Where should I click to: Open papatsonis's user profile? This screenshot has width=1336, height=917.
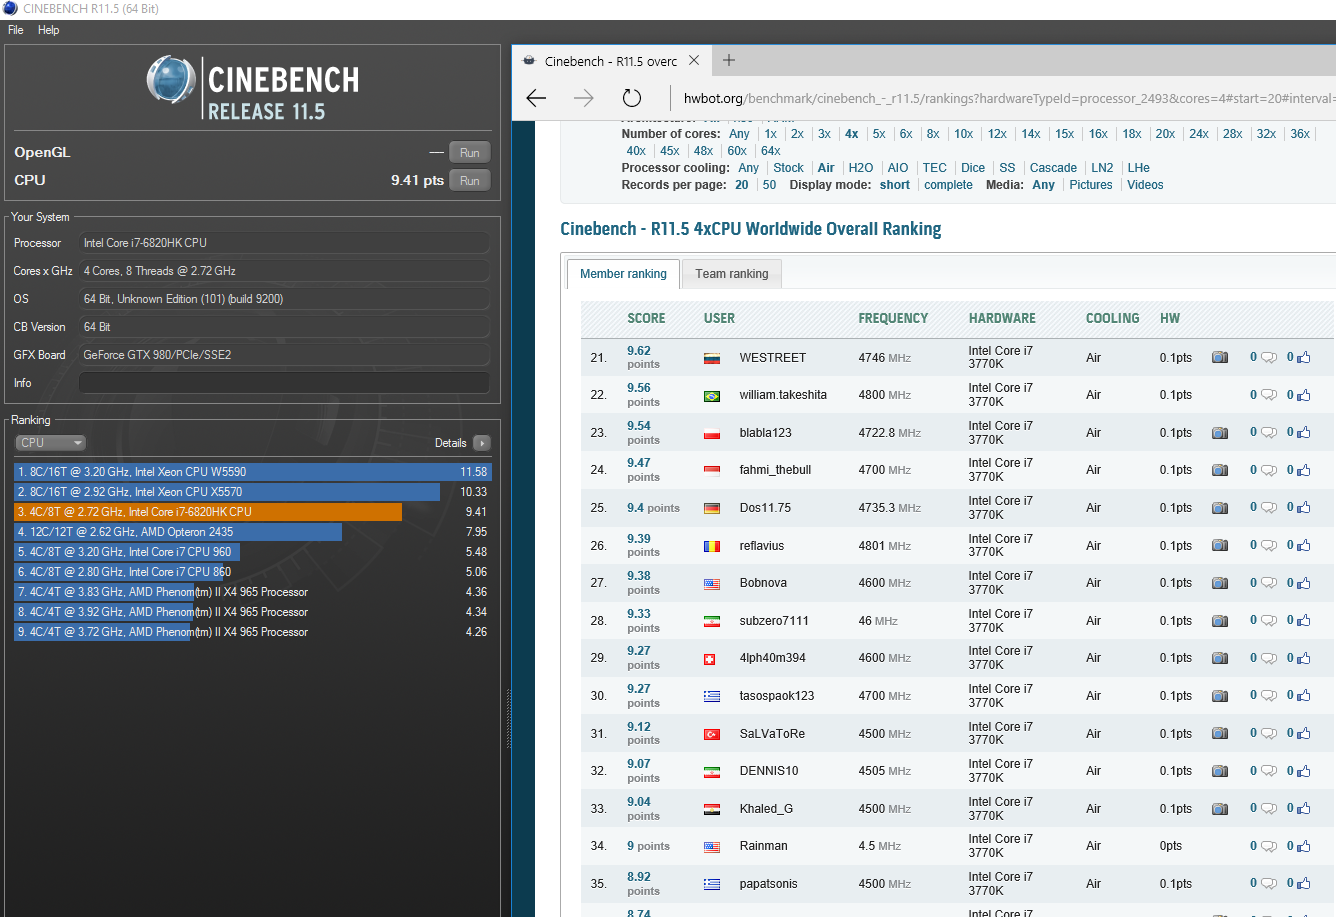pos(769,884)
